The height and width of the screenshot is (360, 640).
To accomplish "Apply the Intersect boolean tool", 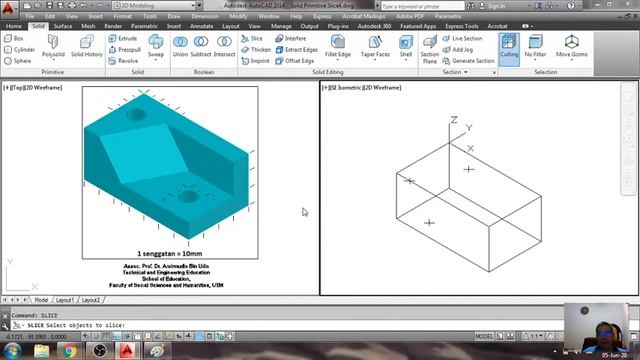I will 224,46.
